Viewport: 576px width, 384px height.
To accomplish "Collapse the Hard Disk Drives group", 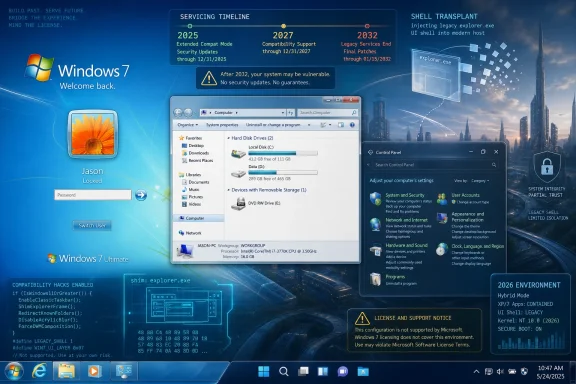I will 228,138.
